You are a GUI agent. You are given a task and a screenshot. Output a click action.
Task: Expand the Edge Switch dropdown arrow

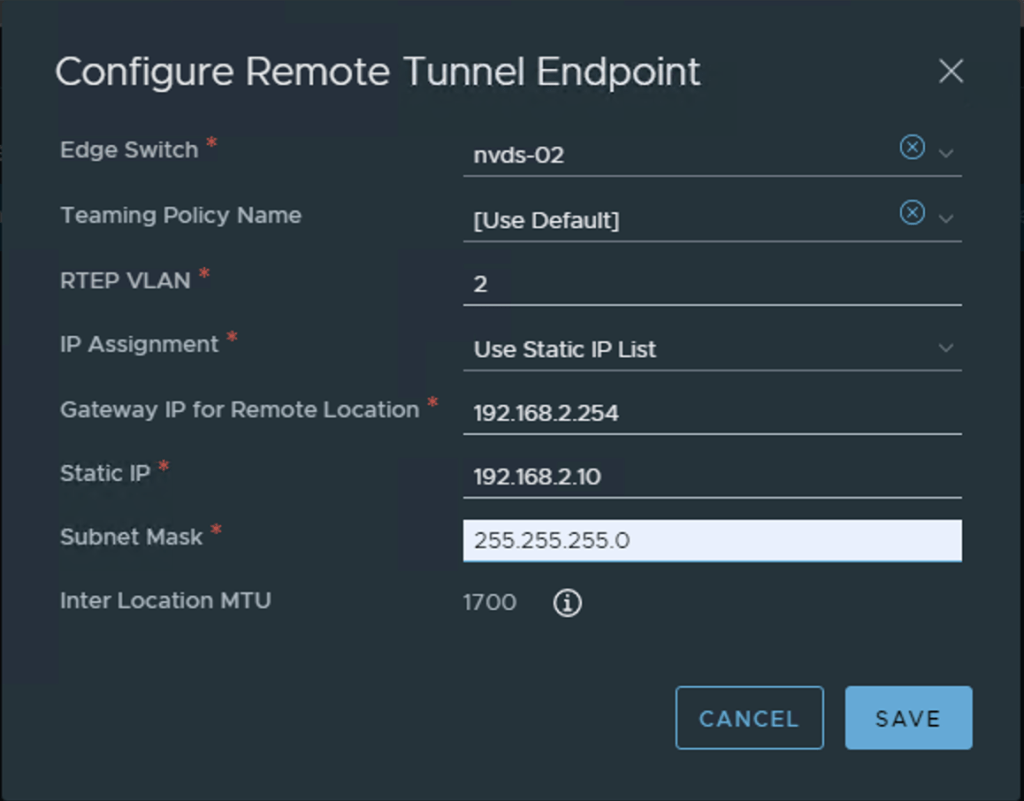(x=946, y=153)
